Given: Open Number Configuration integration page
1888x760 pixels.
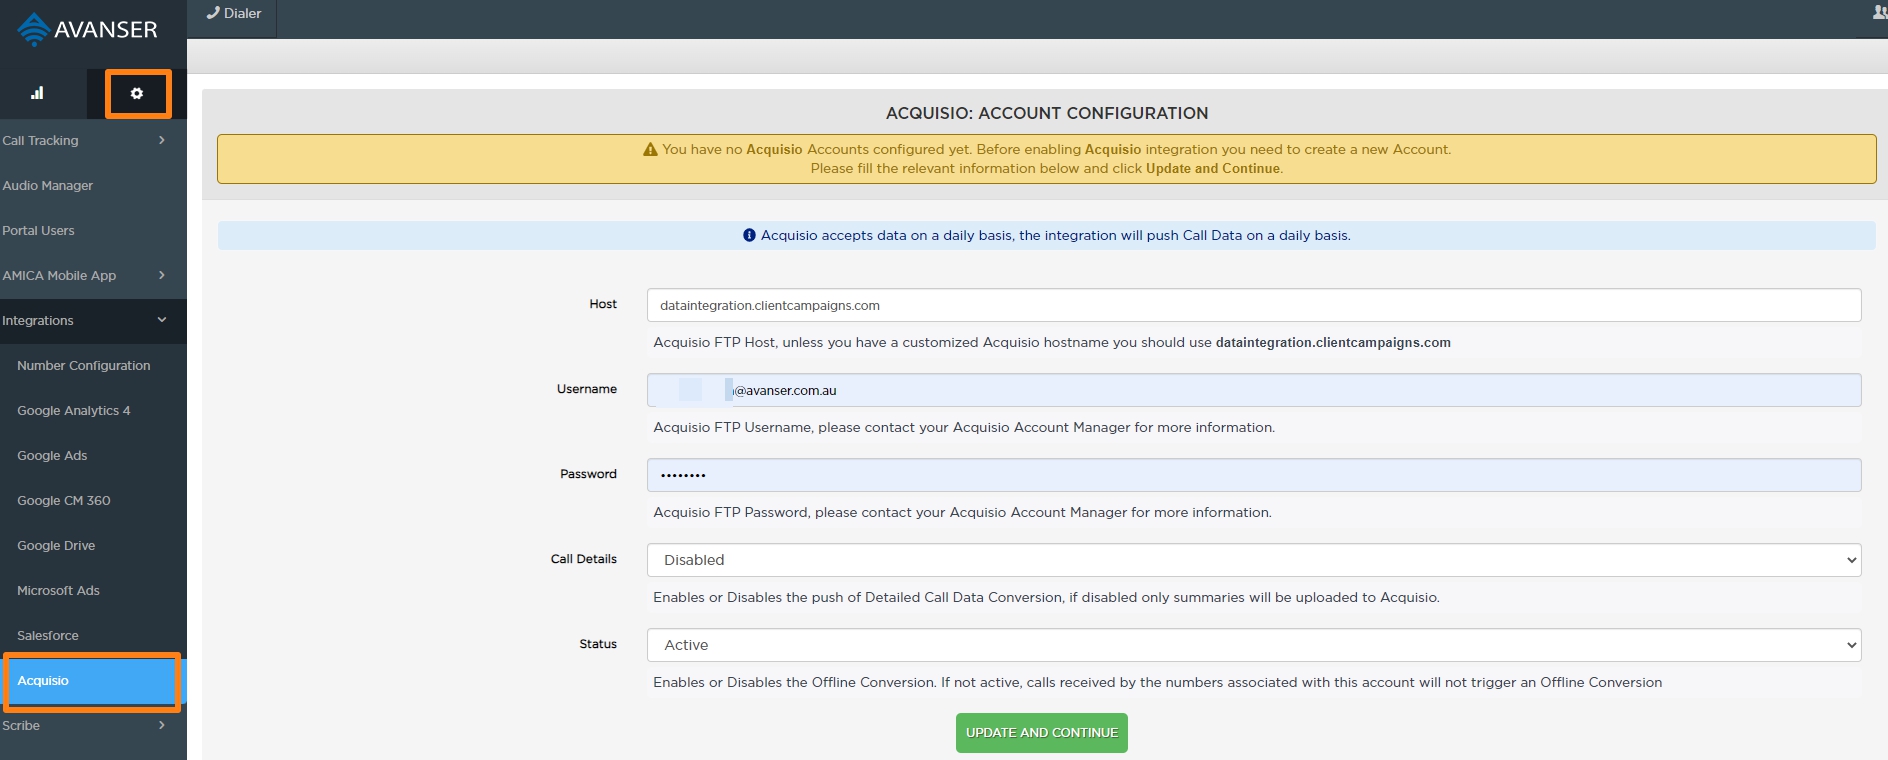Looking at the screenshot, I should (93, 366).
